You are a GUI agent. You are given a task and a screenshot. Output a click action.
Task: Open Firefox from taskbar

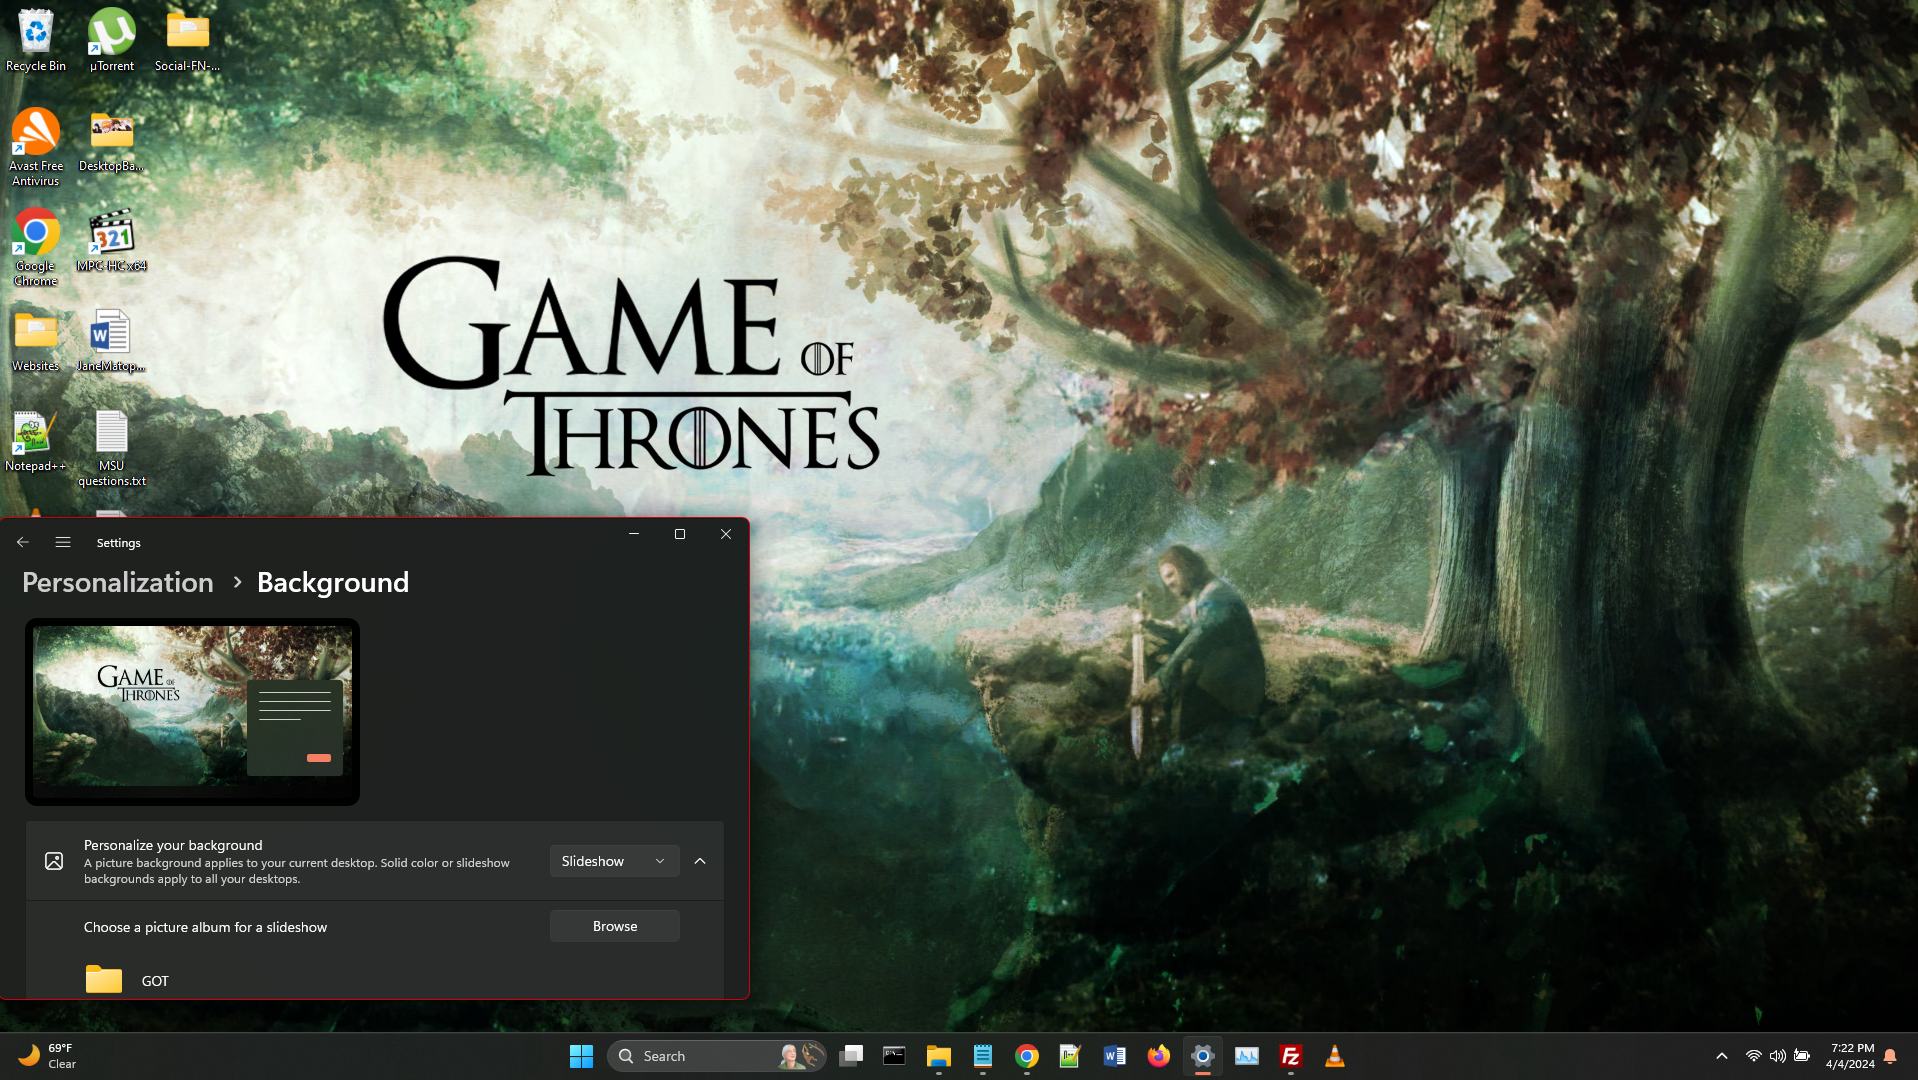(1158, 1056)
